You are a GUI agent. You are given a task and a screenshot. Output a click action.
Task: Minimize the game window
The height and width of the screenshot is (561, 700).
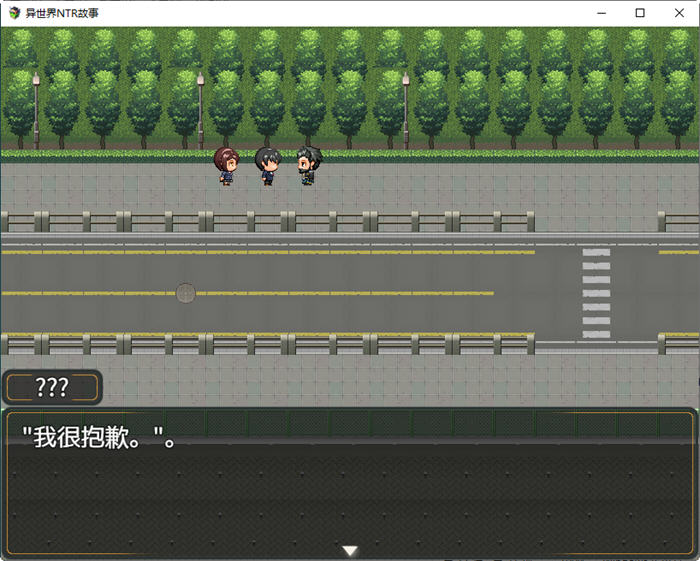pyautogui.click(x=594, y=13)
